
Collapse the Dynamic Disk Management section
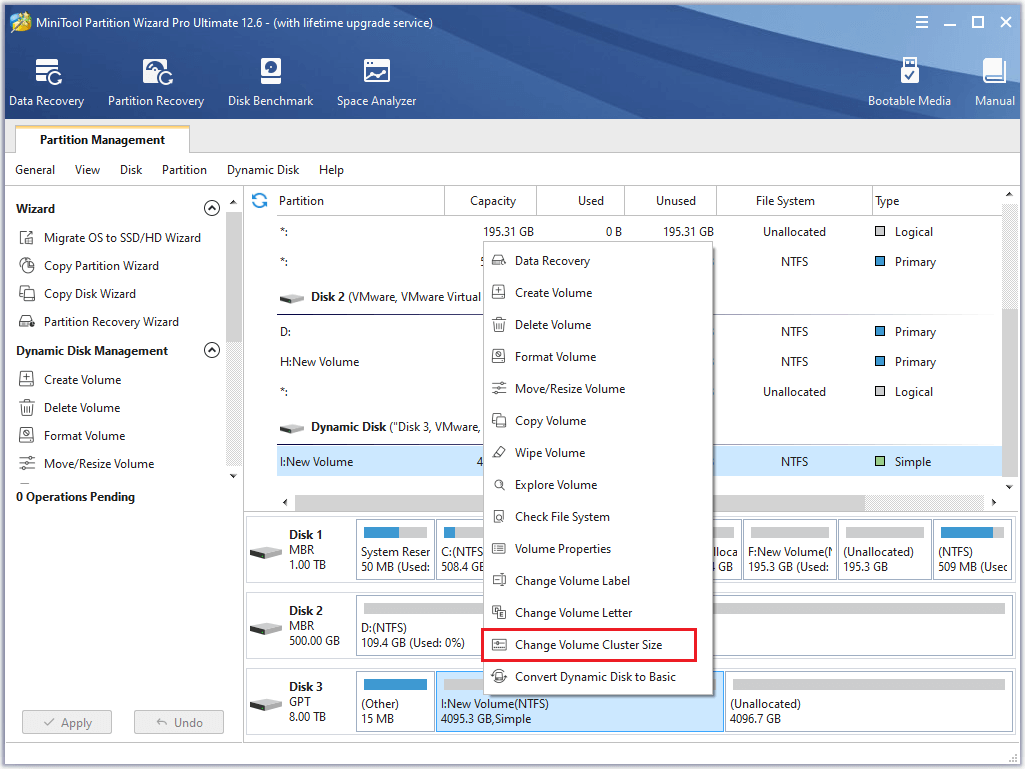212,350
